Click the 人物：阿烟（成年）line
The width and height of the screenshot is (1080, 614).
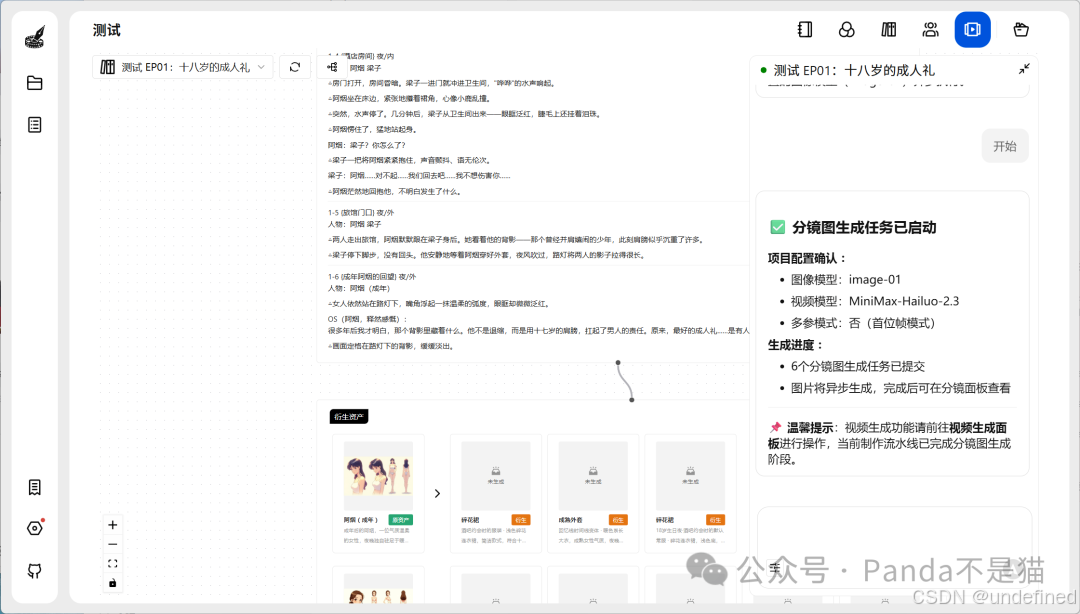[x=359, y=288]
